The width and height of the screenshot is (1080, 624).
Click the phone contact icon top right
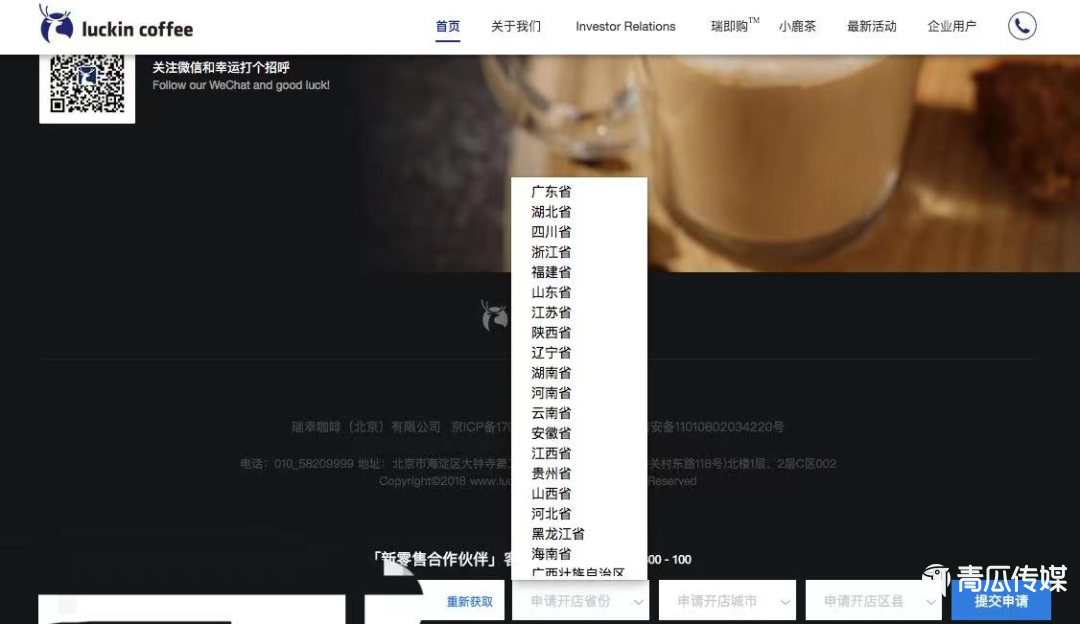pos(1022,25)
